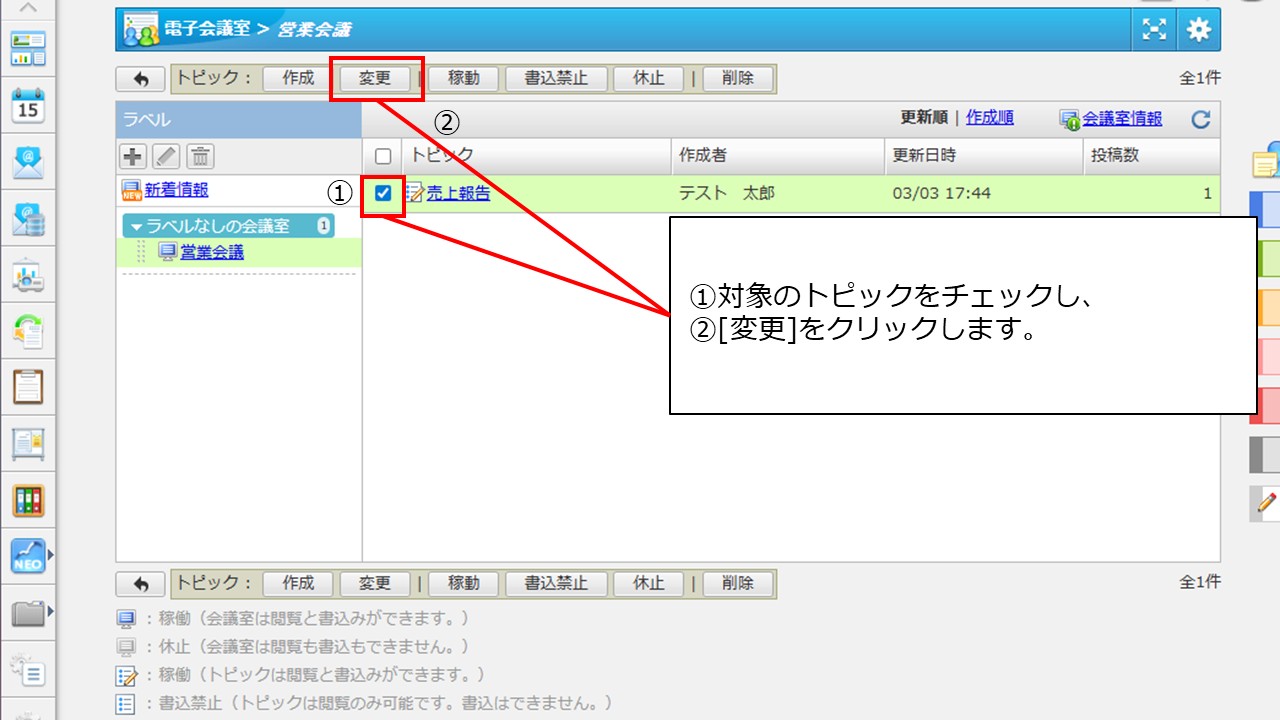Click 変更 below the topic list
1280x720 pixels.
(x=375, y=584)
